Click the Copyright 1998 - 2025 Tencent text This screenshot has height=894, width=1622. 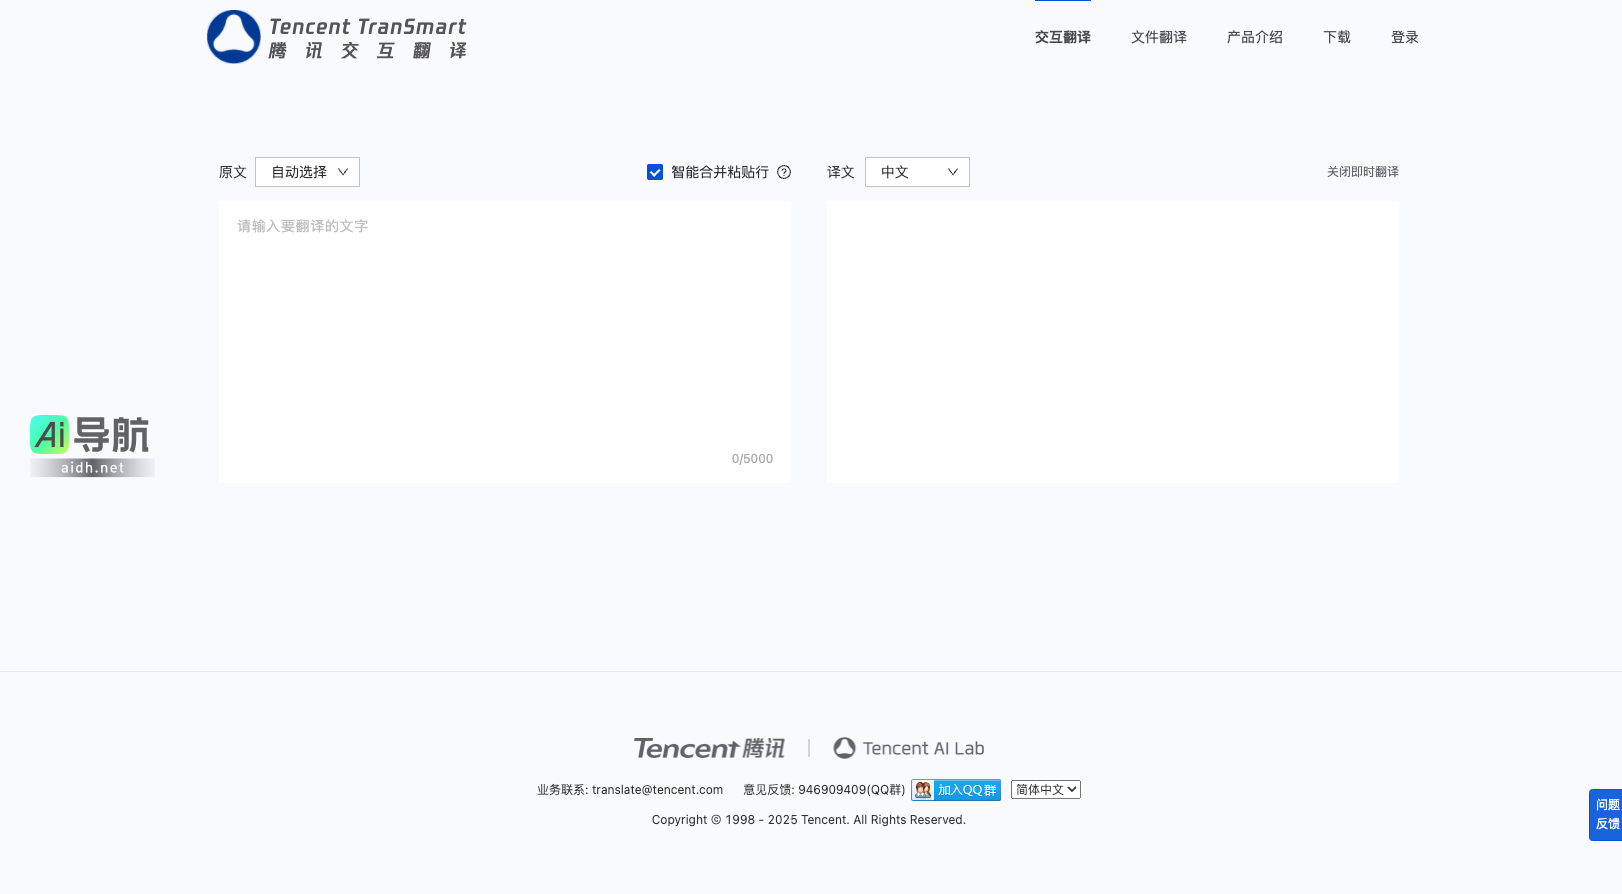809,820
